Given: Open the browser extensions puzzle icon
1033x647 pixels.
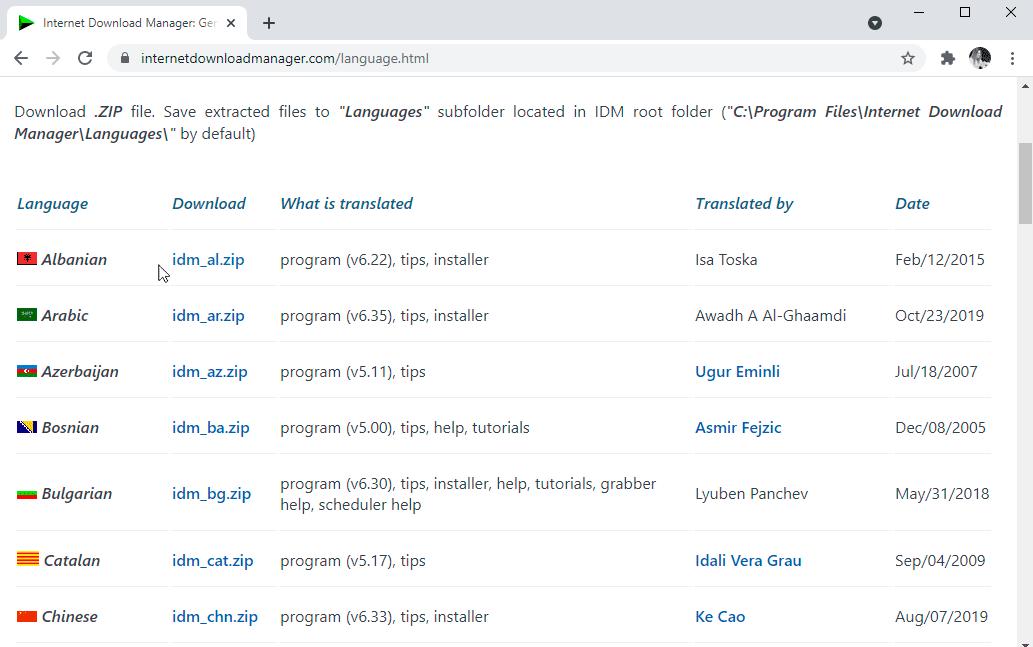Looking at the screenshot, I should [x=946, y=58].
